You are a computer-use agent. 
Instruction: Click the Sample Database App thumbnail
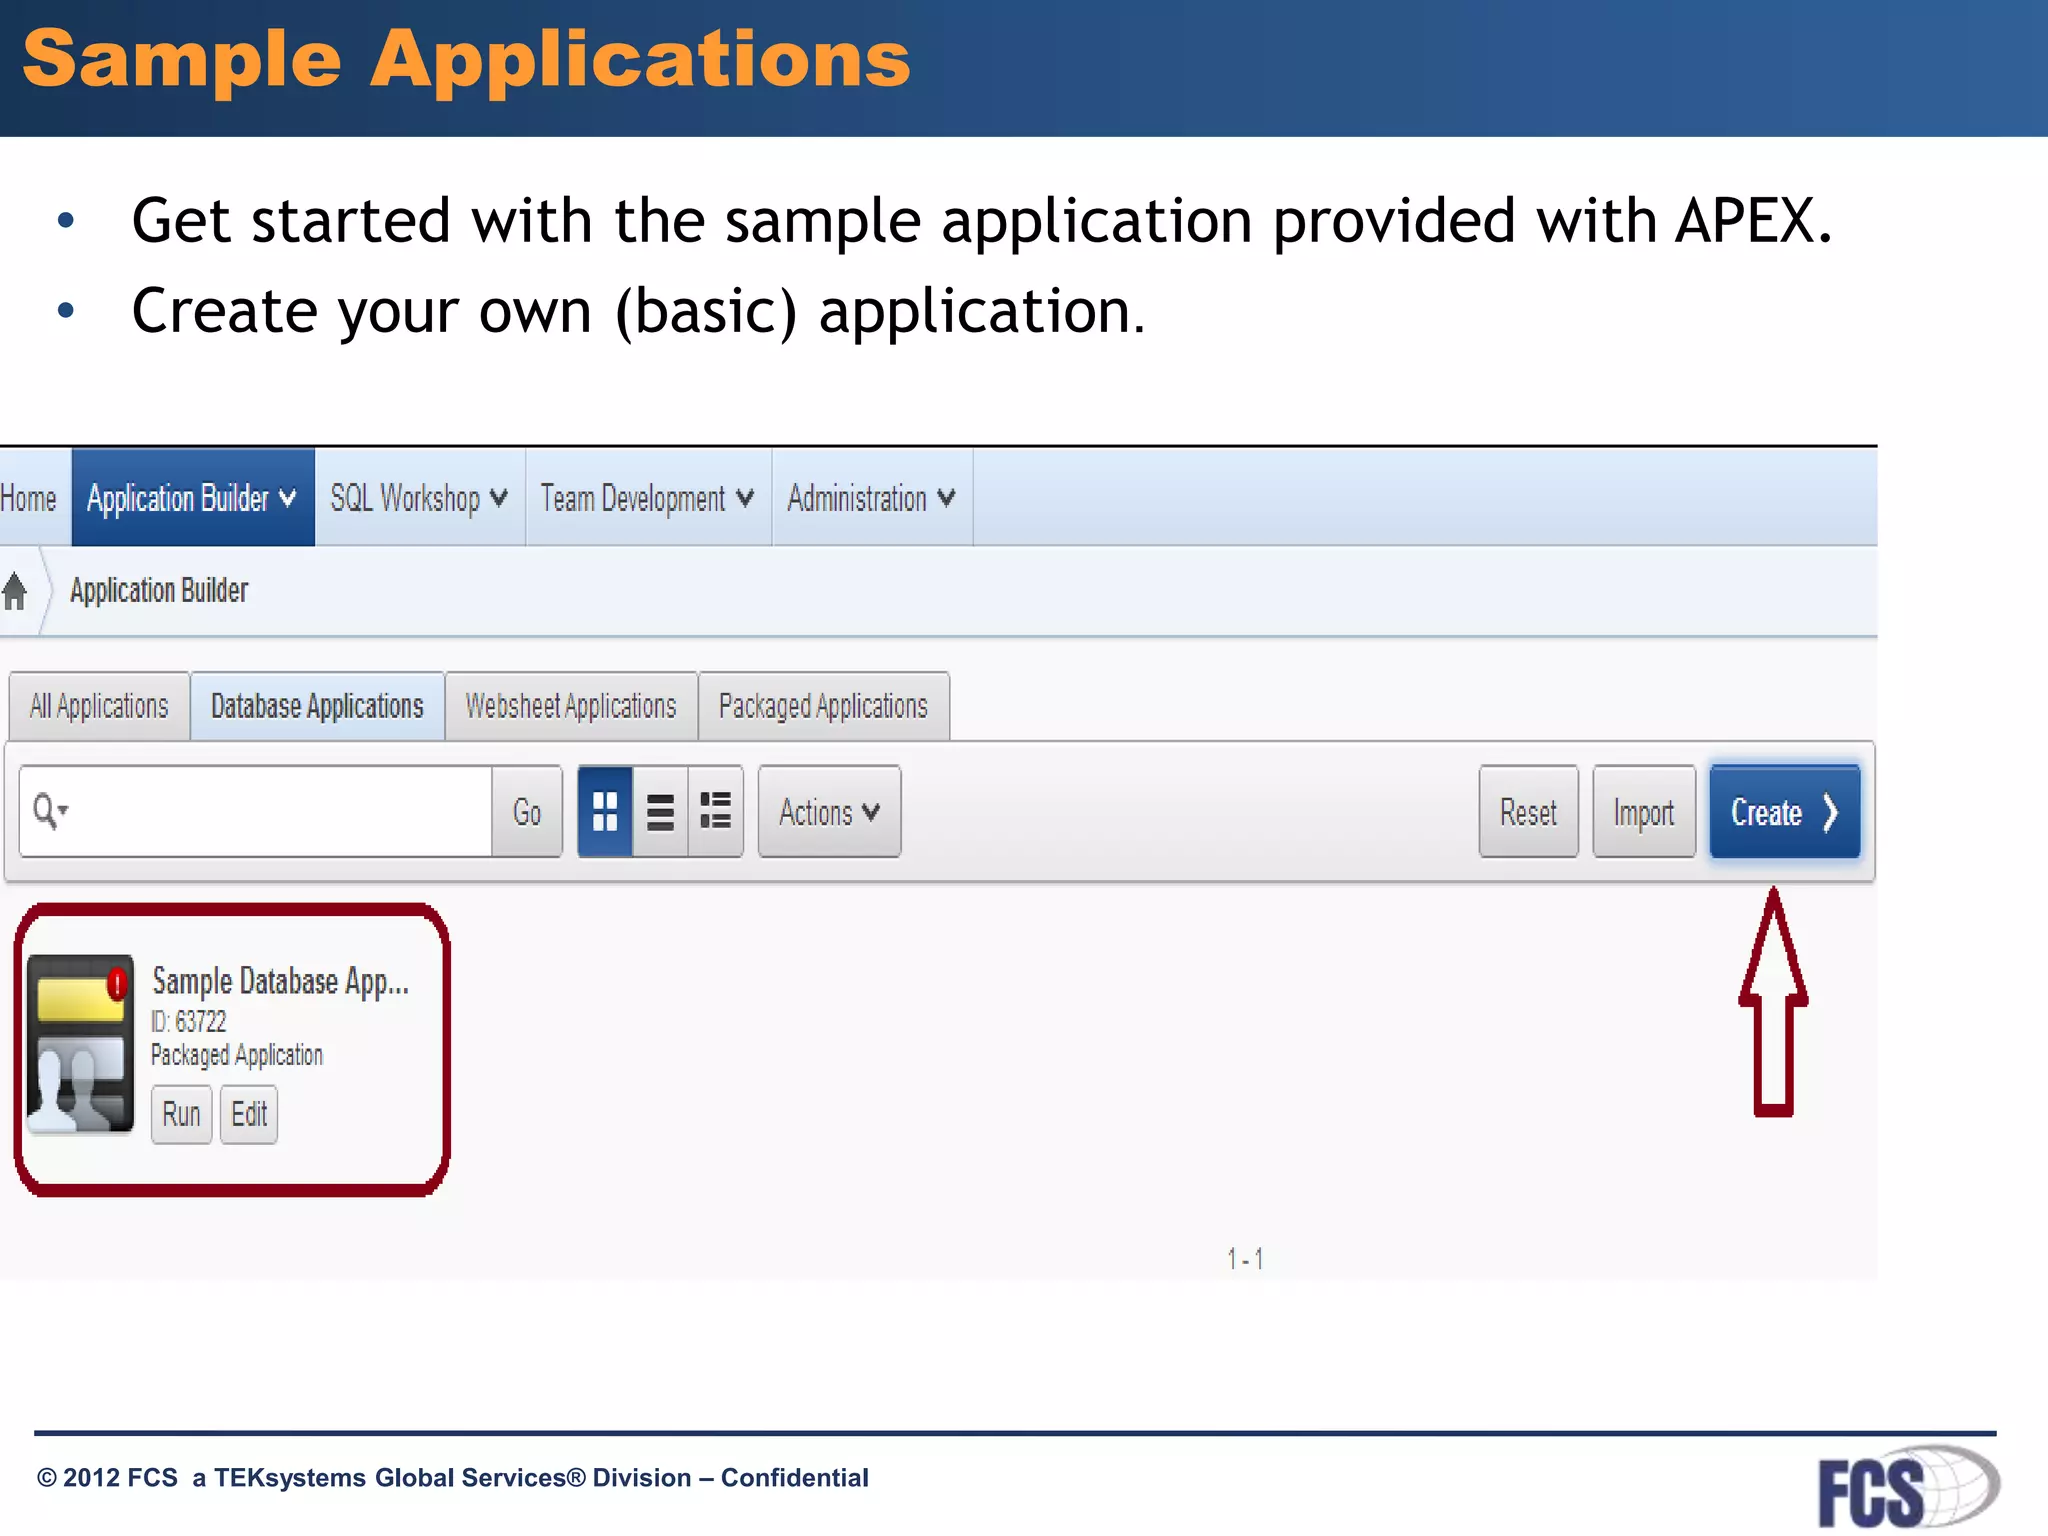(80, 1045)
